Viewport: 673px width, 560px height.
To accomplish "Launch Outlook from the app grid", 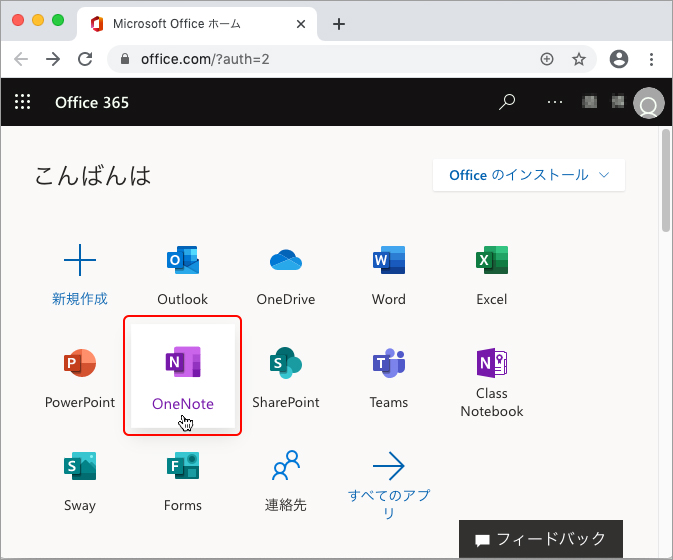I will [x=182, y=262].
